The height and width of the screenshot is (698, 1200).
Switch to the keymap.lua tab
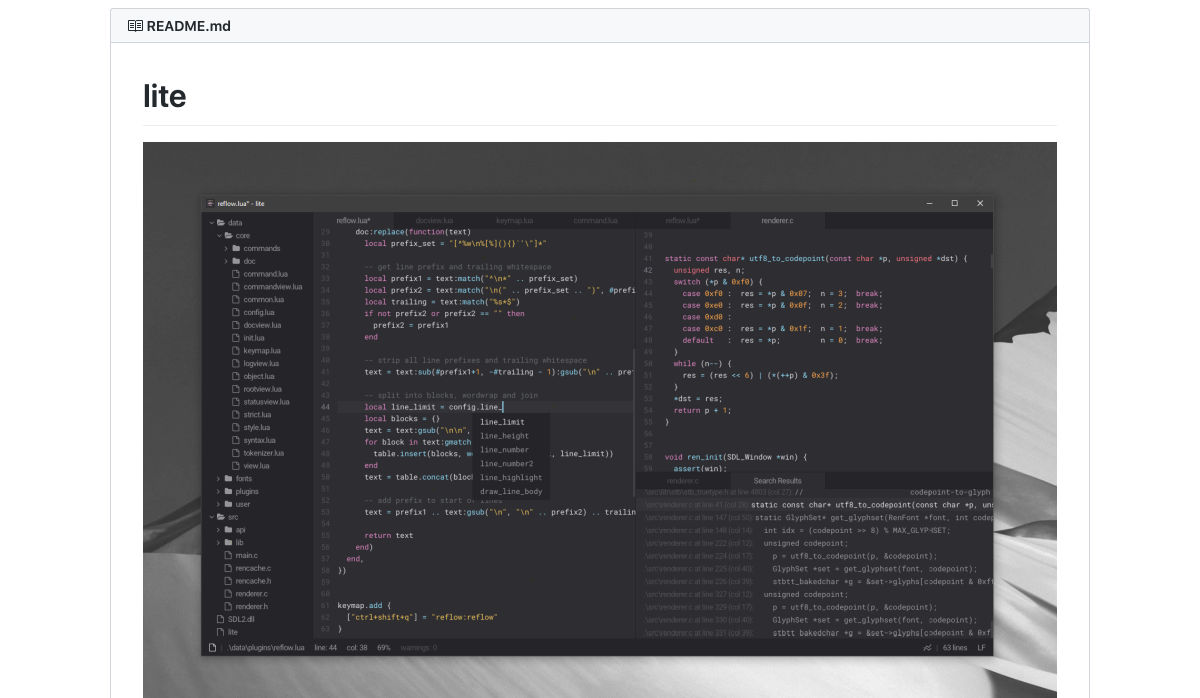point(514,220)
